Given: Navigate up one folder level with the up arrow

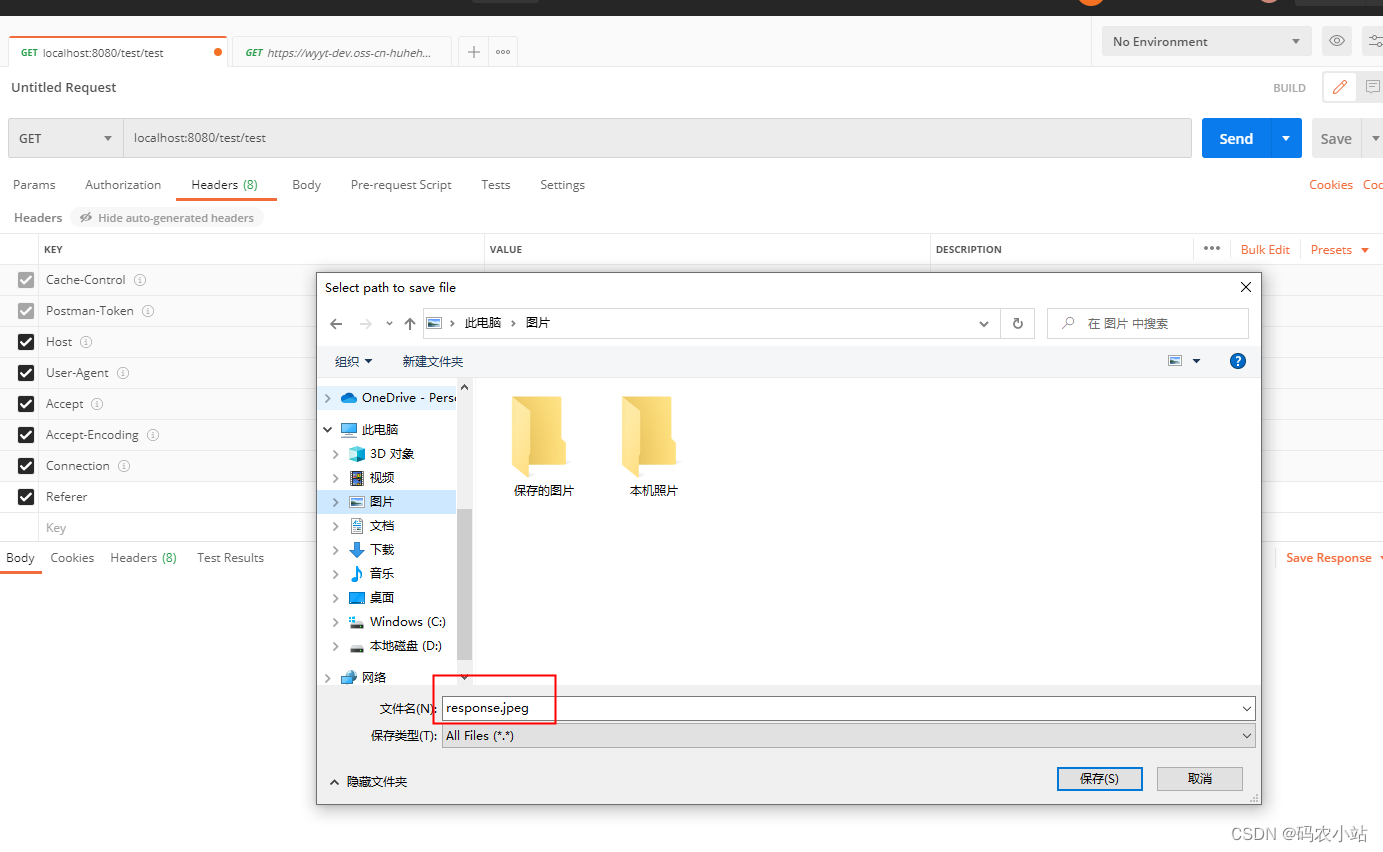Looking at the screenshot, I should [410, 323].
